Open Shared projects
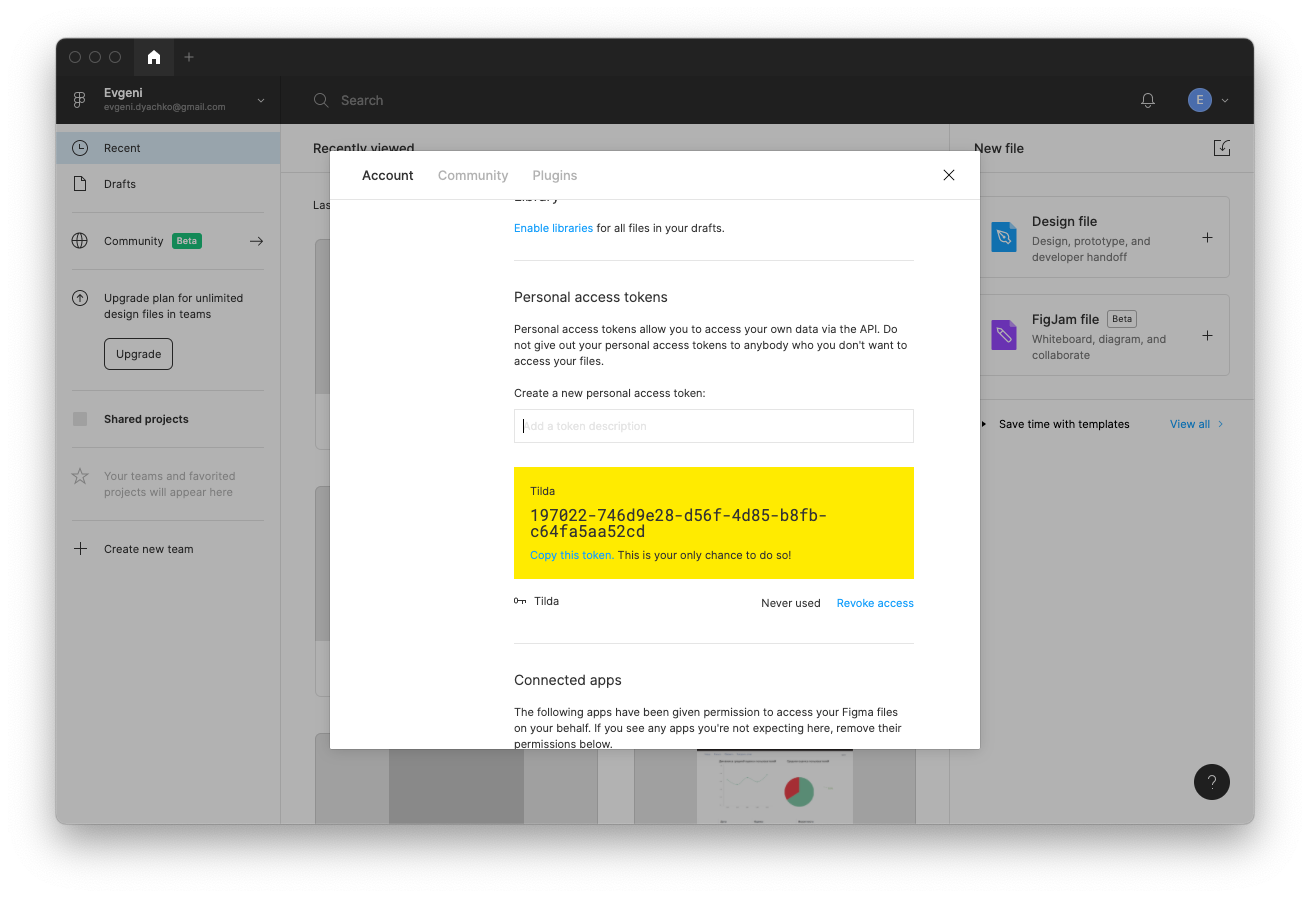Viewport: 1310px width, 898px height. [x=146, y=419]
